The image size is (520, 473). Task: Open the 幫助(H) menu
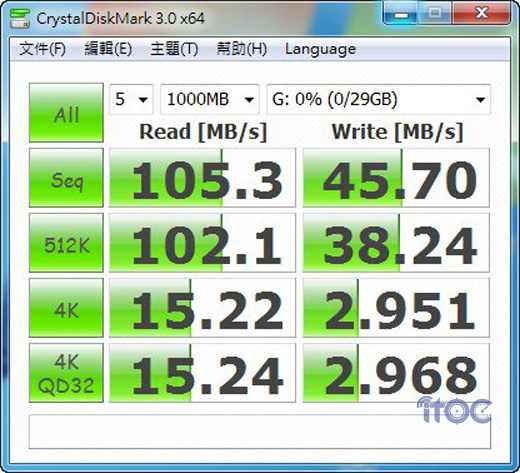(242, 49)
